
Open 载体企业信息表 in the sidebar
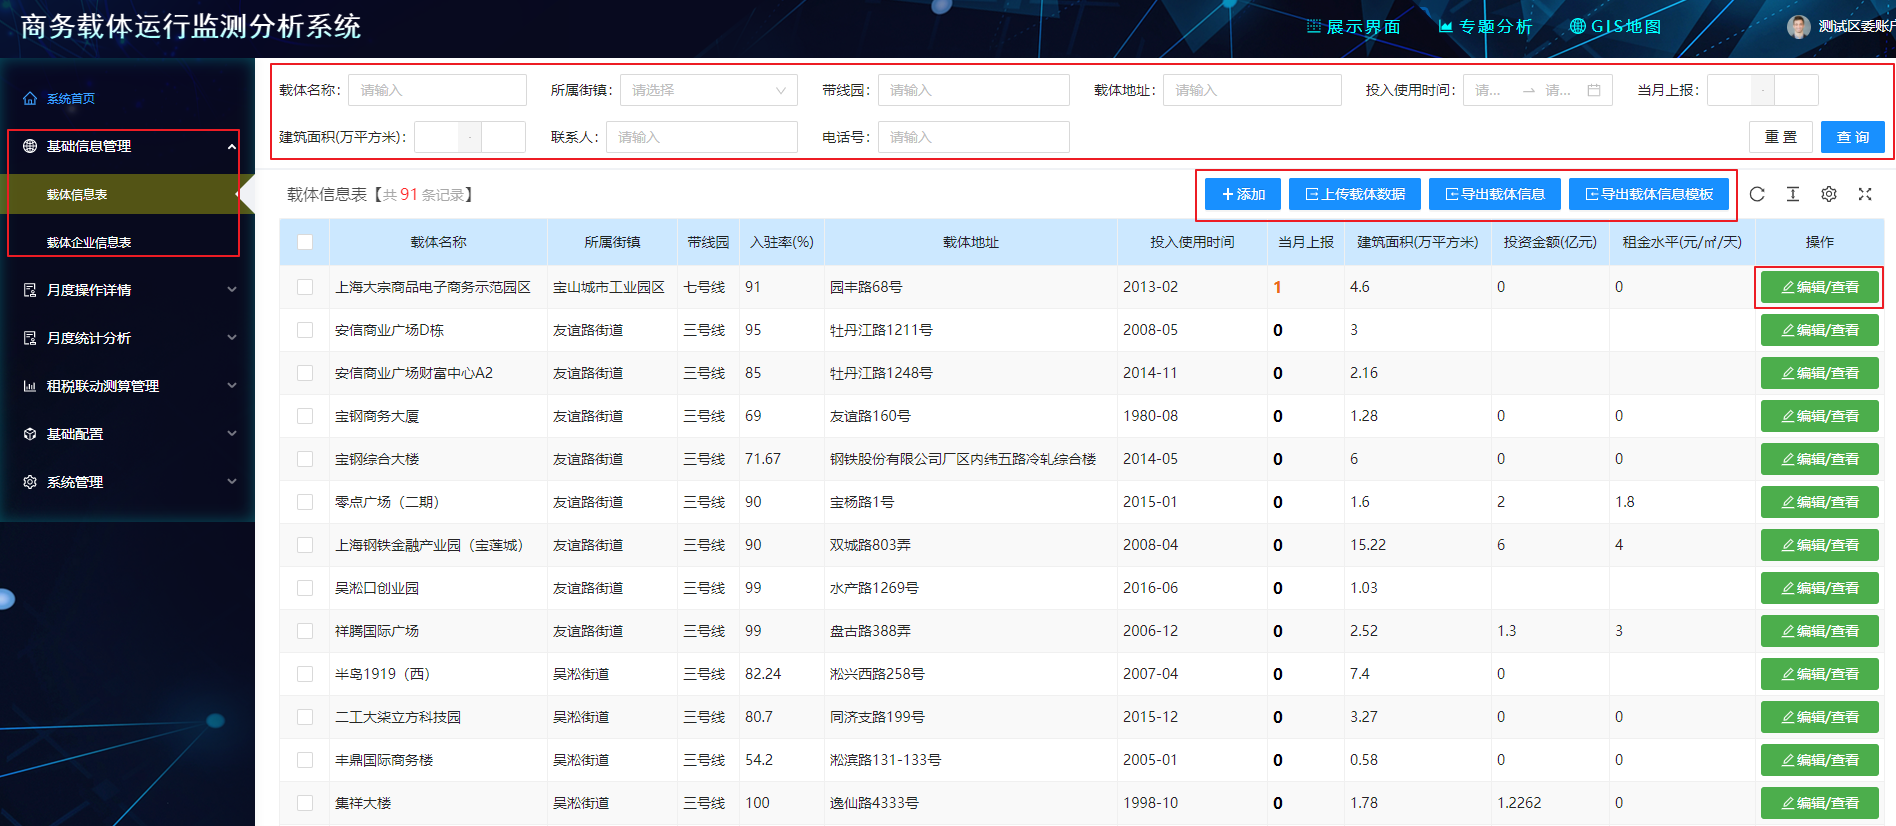point(89,242)
